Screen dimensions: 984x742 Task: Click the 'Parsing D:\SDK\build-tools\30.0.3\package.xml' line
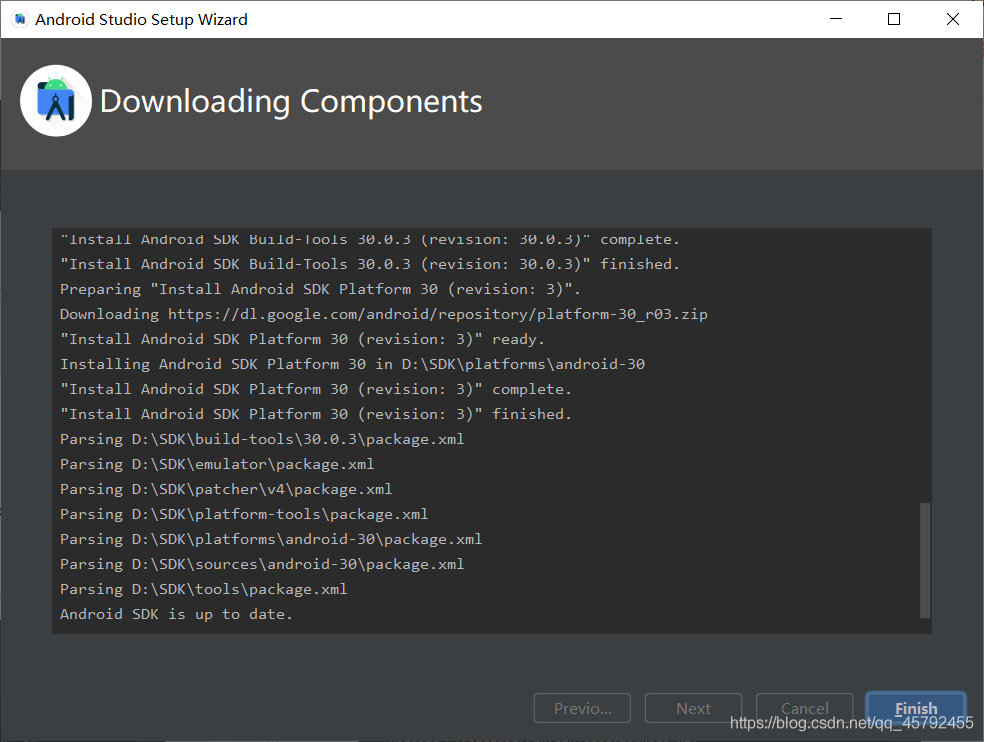coord(262,439)
